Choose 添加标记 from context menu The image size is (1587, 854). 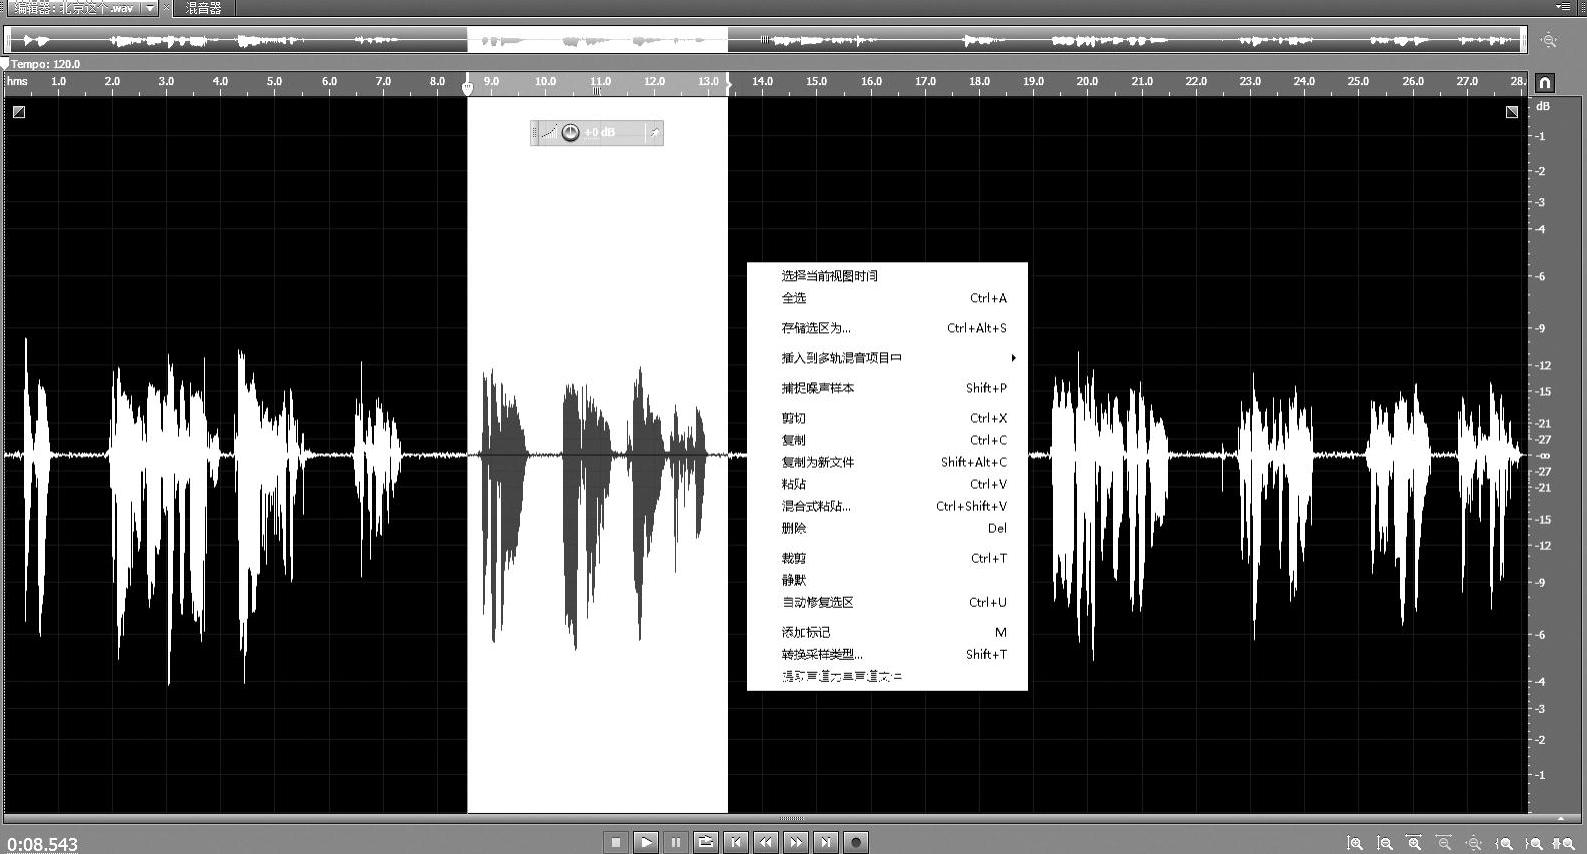pyautogui.click(x=887, y=632)
